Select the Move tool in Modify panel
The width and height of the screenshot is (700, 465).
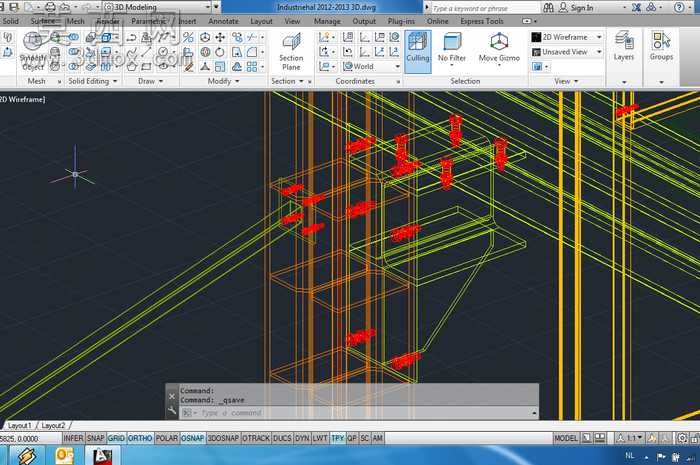click(220, 37)
